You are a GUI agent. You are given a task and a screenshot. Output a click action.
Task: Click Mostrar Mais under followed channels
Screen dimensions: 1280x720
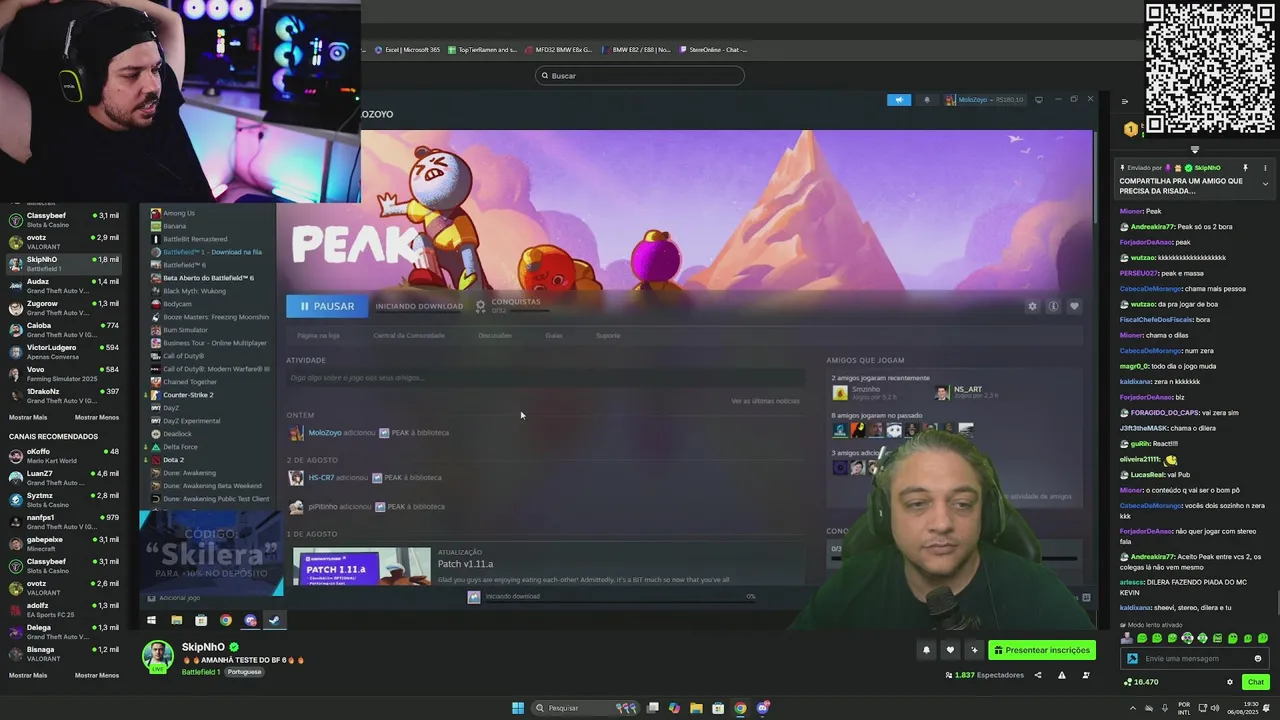pos(28,417)
